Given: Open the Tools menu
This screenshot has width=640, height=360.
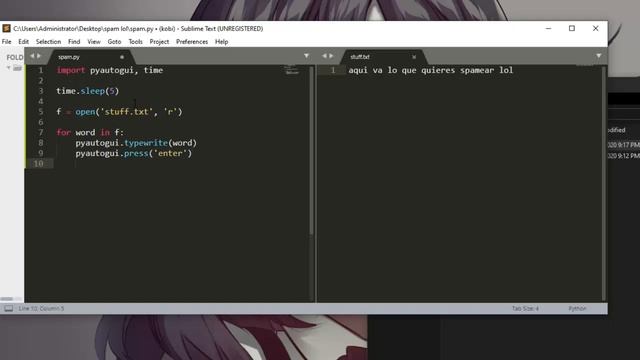Looking at the screenshot, I should (136, 42).
